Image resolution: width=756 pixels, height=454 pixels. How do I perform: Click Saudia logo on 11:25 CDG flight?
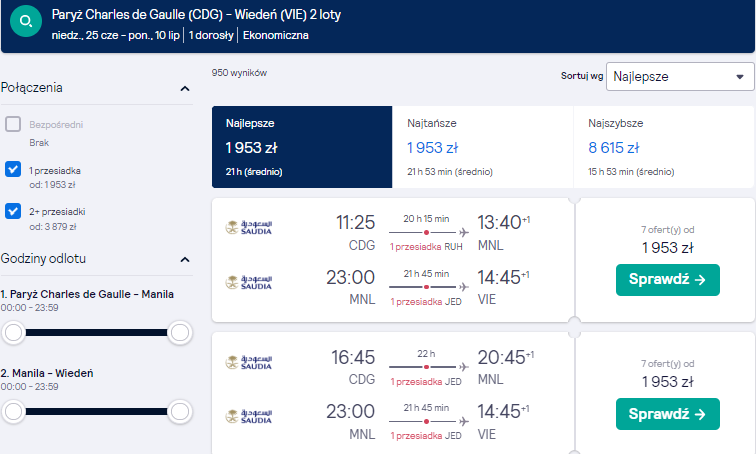click(249, 227)
